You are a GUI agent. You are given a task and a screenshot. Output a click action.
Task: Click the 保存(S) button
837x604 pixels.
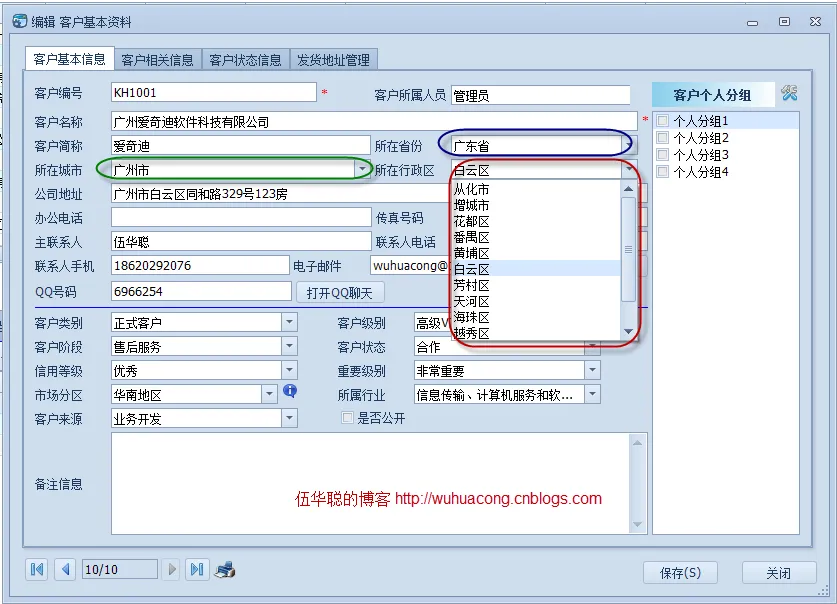pos(680,573)
